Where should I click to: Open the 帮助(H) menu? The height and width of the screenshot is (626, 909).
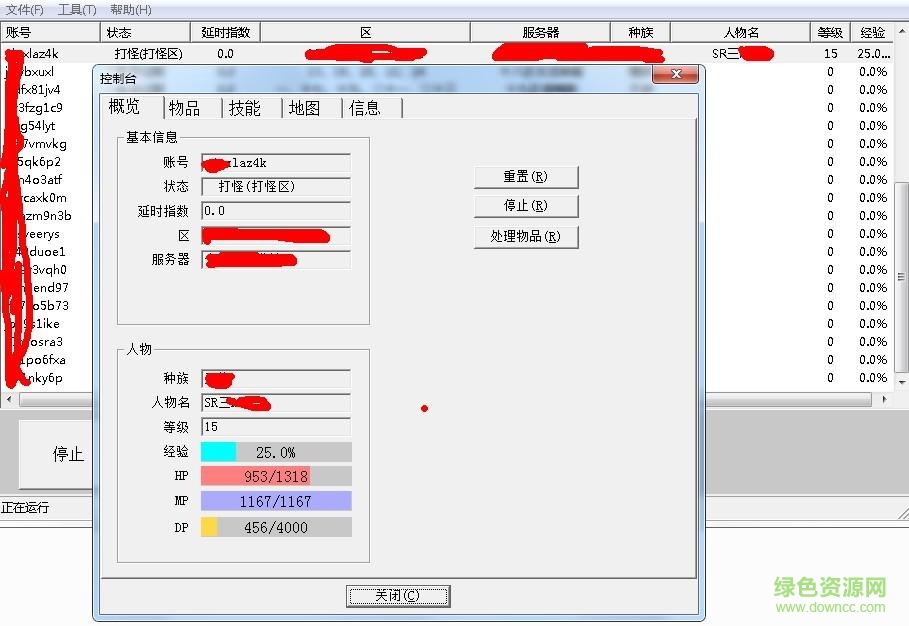point(128,8)
